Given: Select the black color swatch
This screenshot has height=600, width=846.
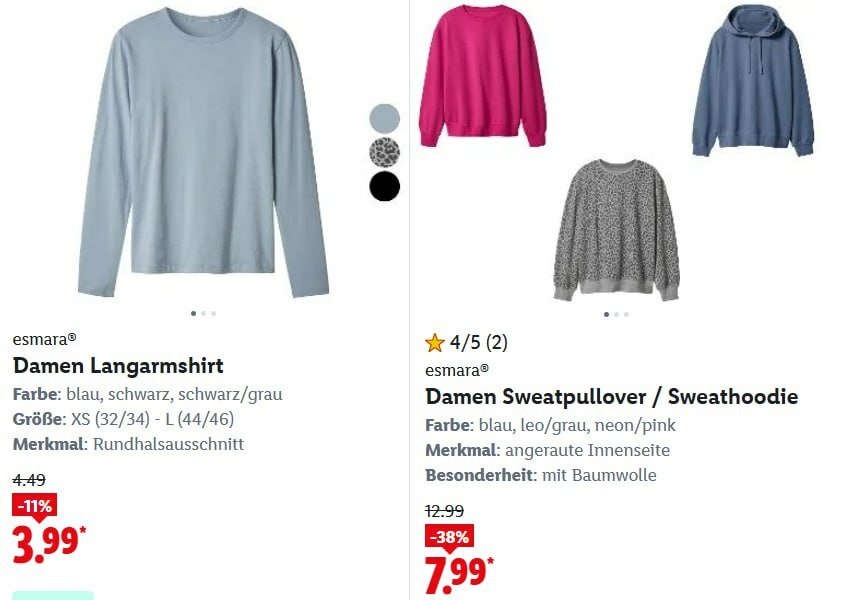Looking at the screenshot, I should 385,186.
